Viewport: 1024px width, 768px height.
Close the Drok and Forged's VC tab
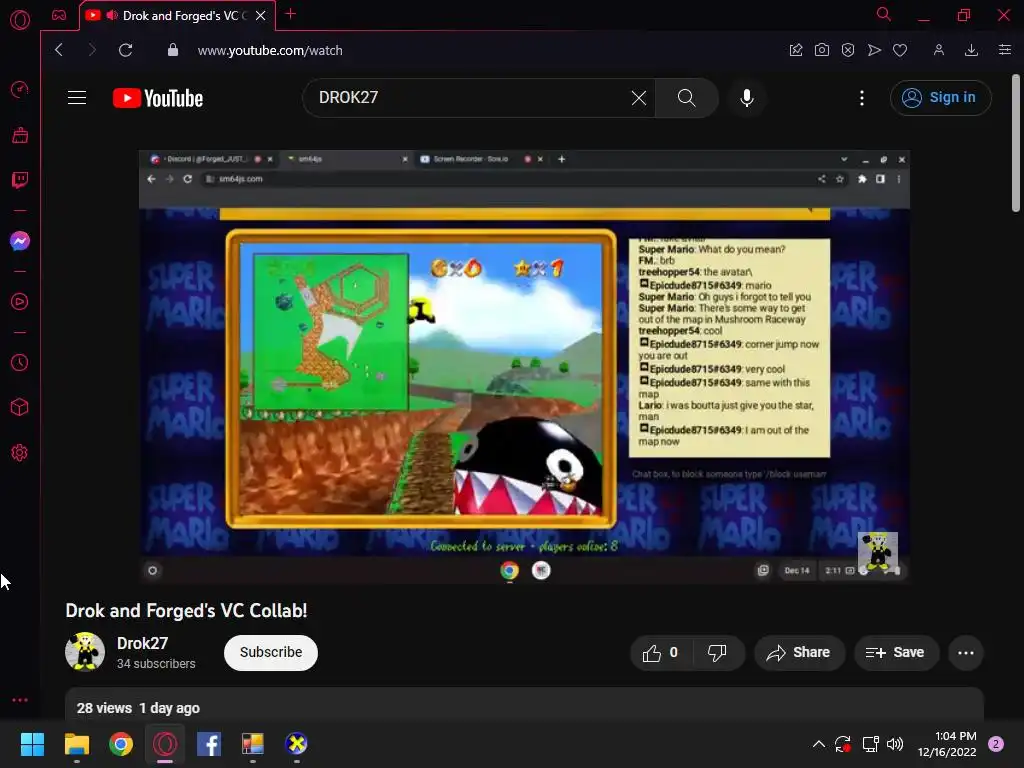(x=261, y=15)
